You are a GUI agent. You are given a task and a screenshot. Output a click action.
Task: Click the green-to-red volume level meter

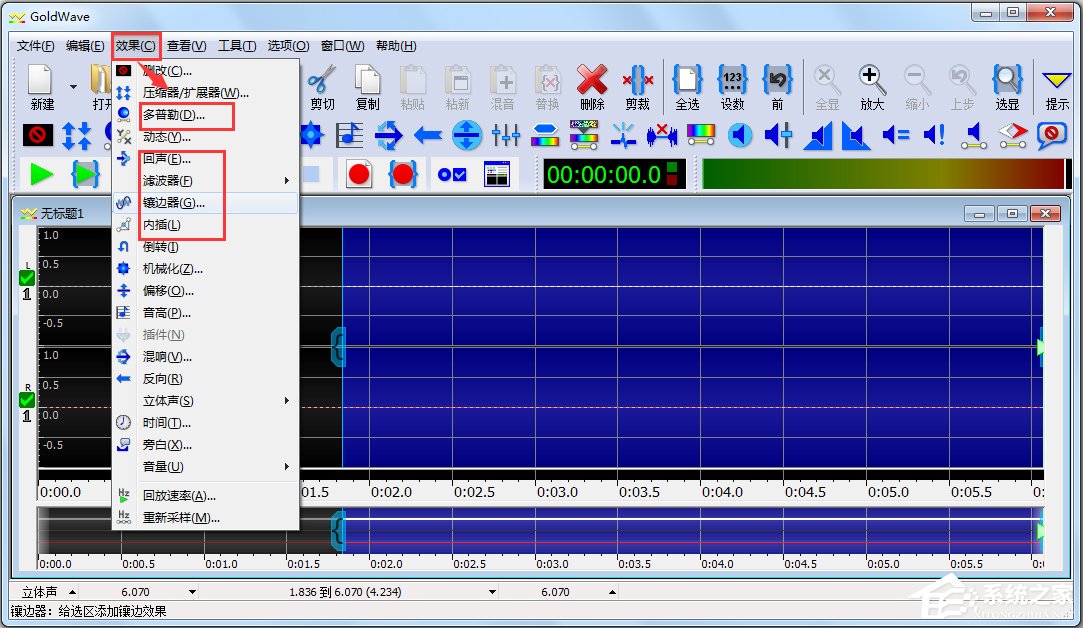click(883, 174)
